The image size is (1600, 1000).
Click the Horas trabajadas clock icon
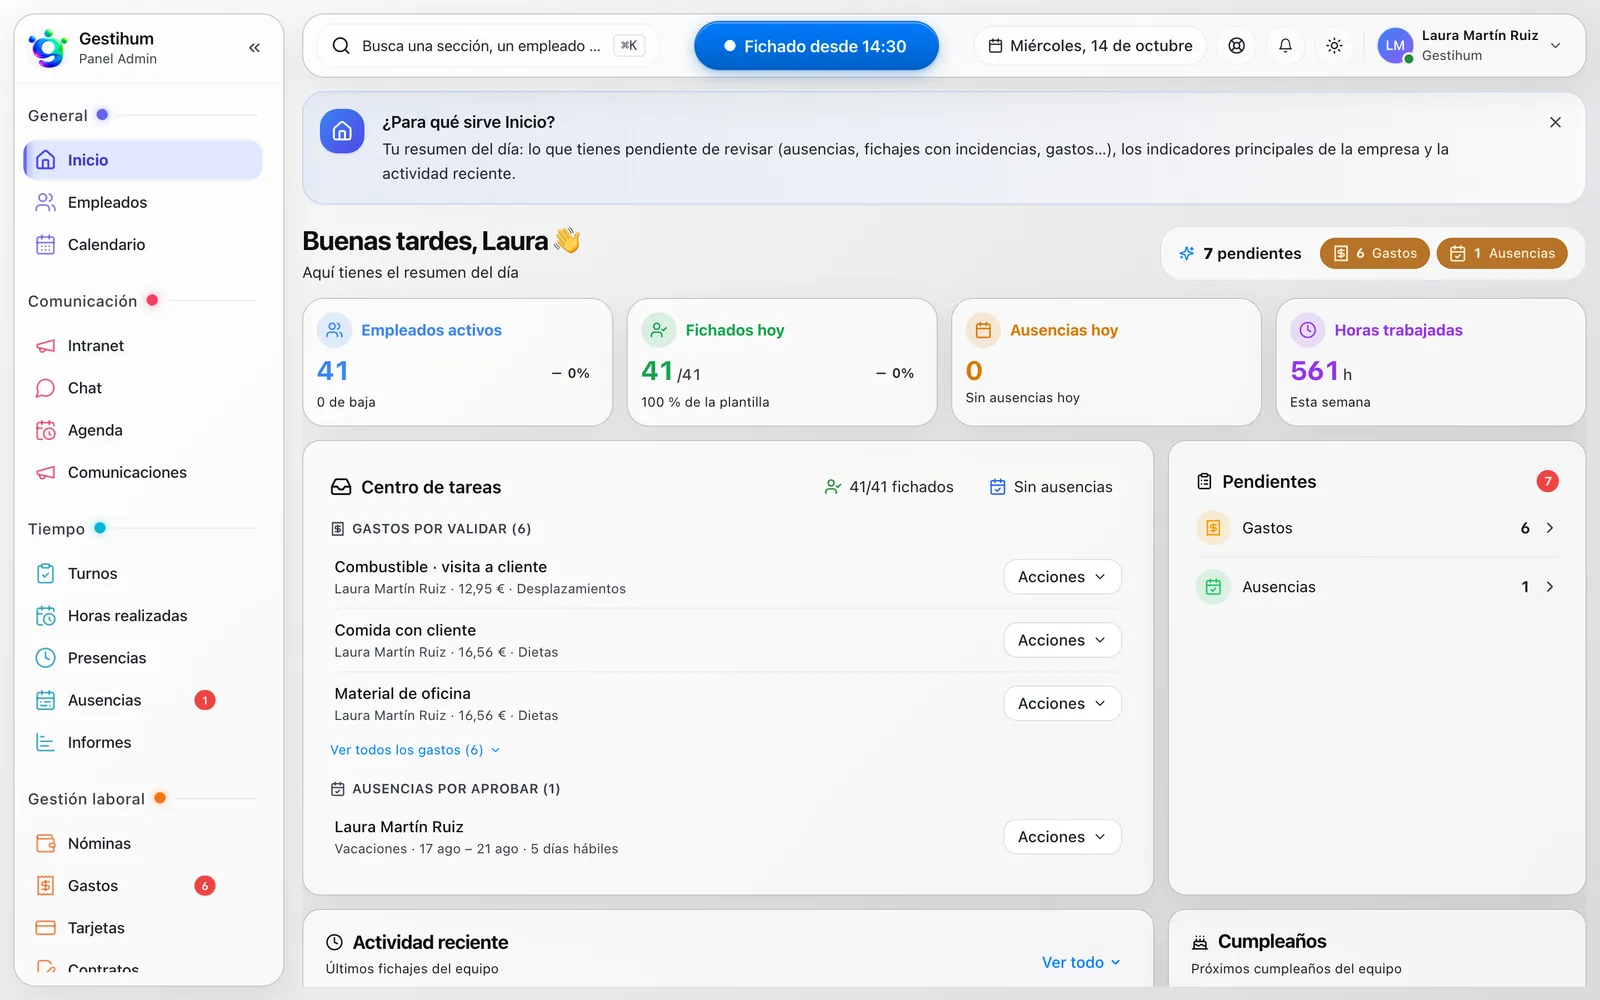click(1307, 330)
